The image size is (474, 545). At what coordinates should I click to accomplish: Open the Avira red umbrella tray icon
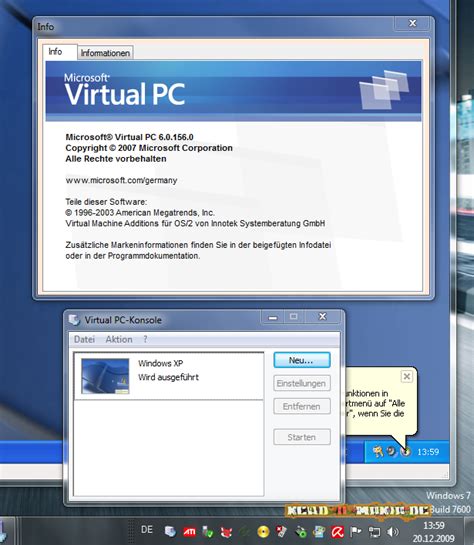click(337, 531)
